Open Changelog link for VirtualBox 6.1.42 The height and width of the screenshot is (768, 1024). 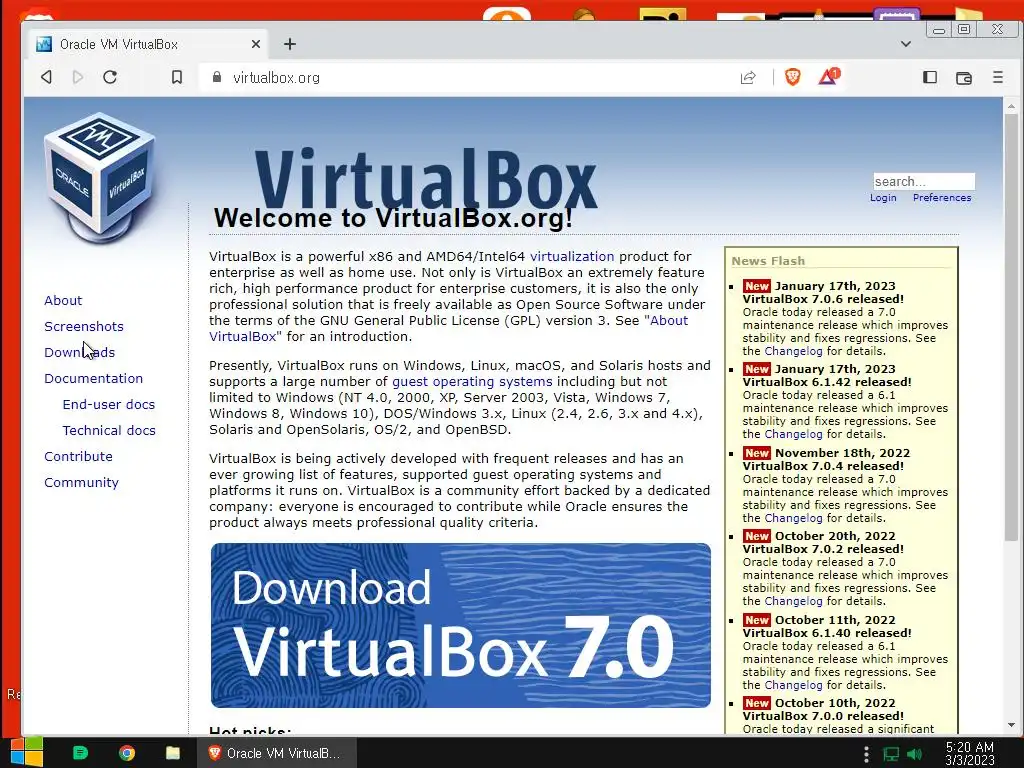(793, 434)
